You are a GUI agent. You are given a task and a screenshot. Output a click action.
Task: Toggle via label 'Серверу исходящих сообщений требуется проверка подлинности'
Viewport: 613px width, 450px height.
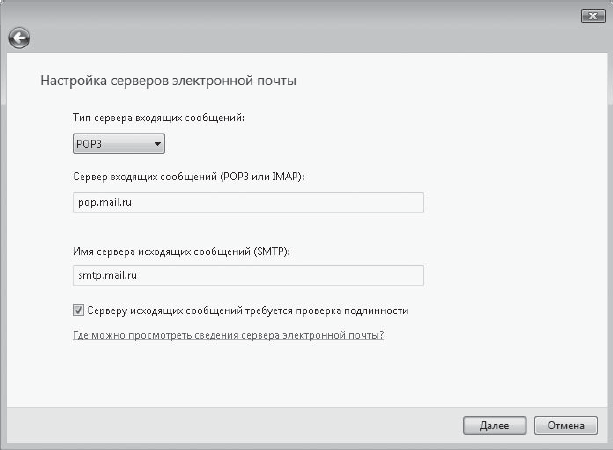248,311
